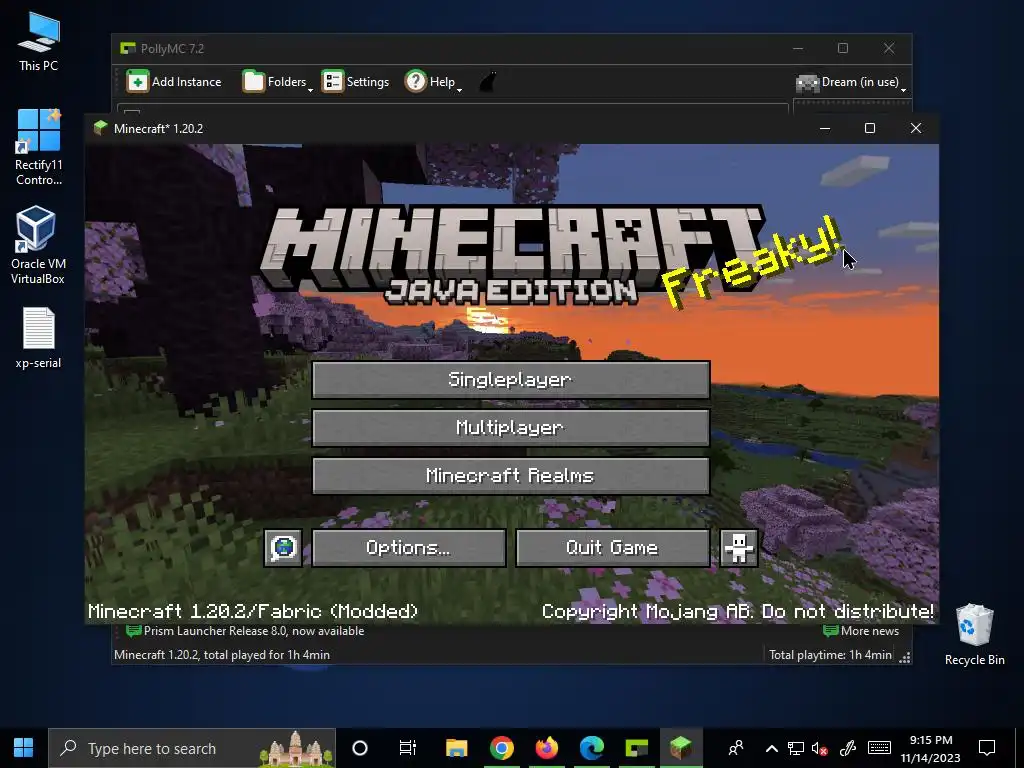Close the PollyMC window

[x=889, y=48]
